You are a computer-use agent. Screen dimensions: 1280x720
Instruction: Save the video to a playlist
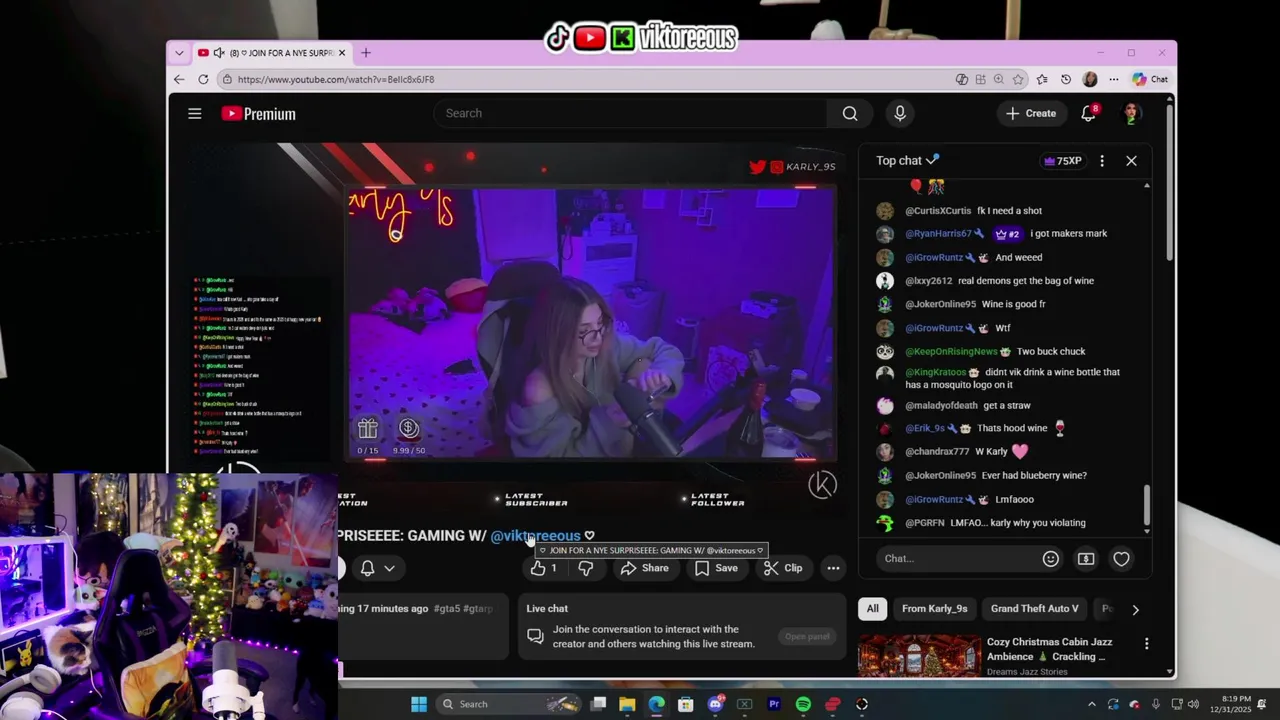[716, 568]
